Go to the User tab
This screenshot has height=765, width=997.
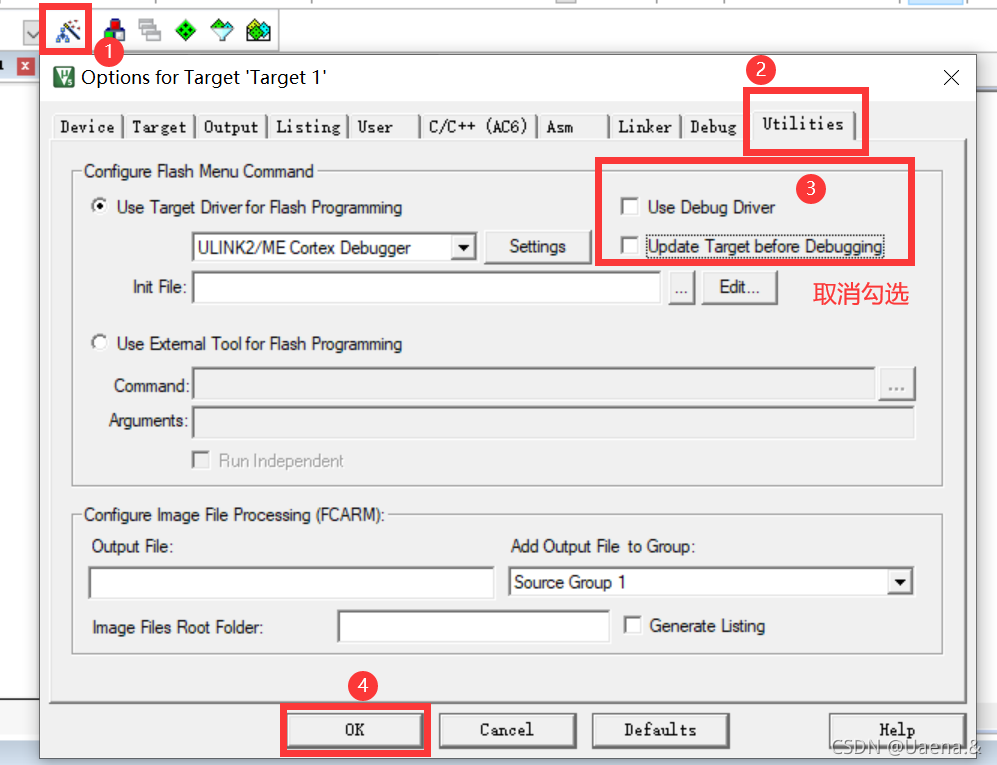coord(385,127)
